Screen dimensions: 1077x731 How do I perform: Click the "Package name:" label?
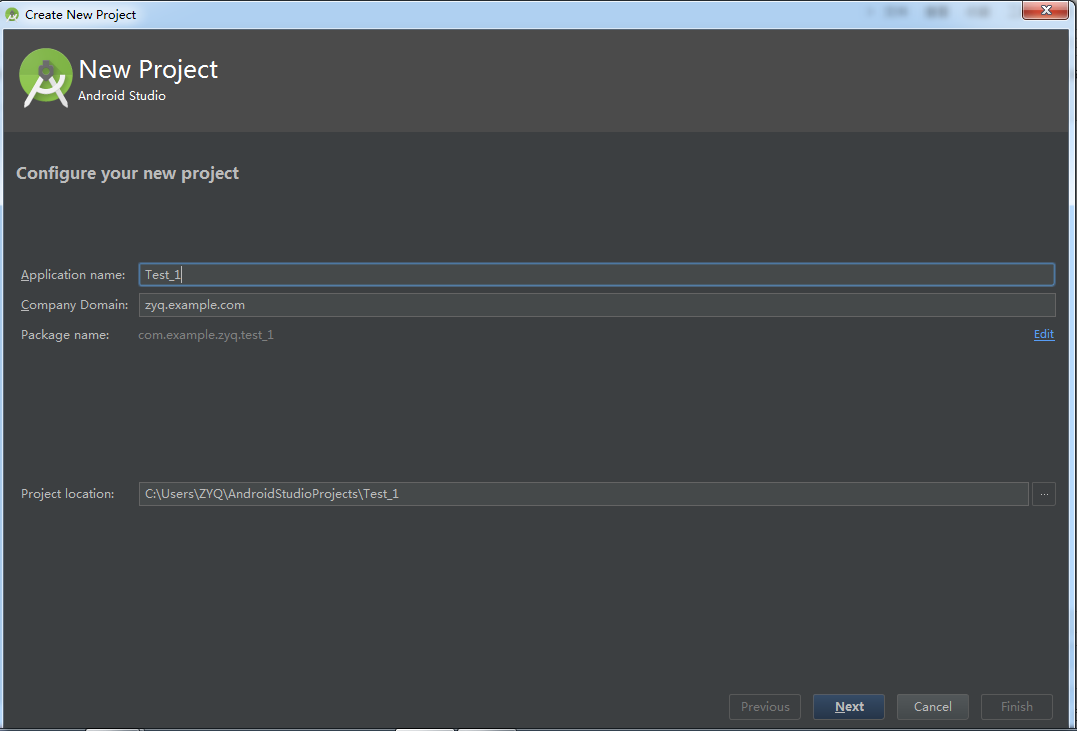[x=65, y=335]
